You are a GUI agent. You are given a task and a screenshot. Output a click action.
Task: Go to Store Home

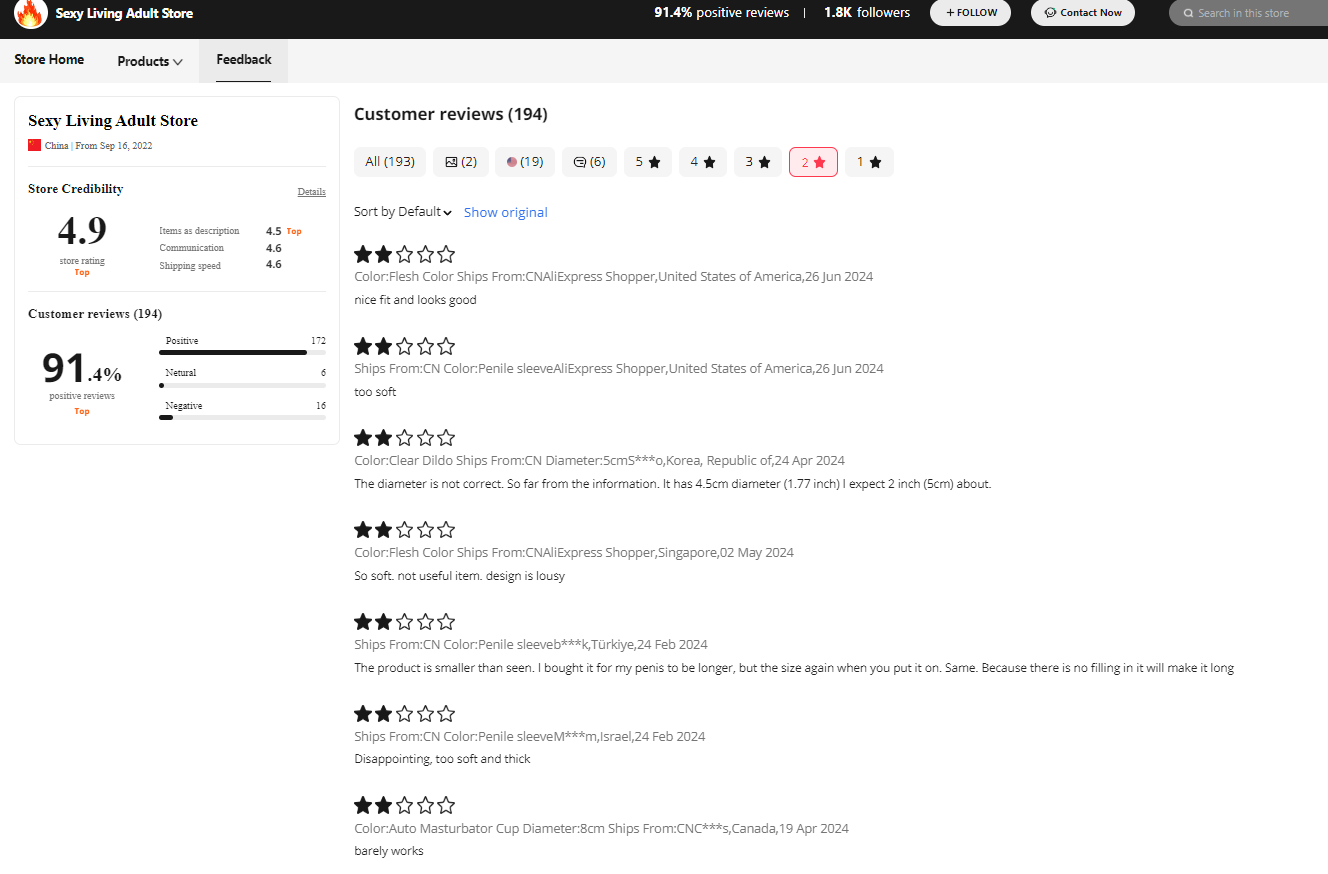coord(49,60)
